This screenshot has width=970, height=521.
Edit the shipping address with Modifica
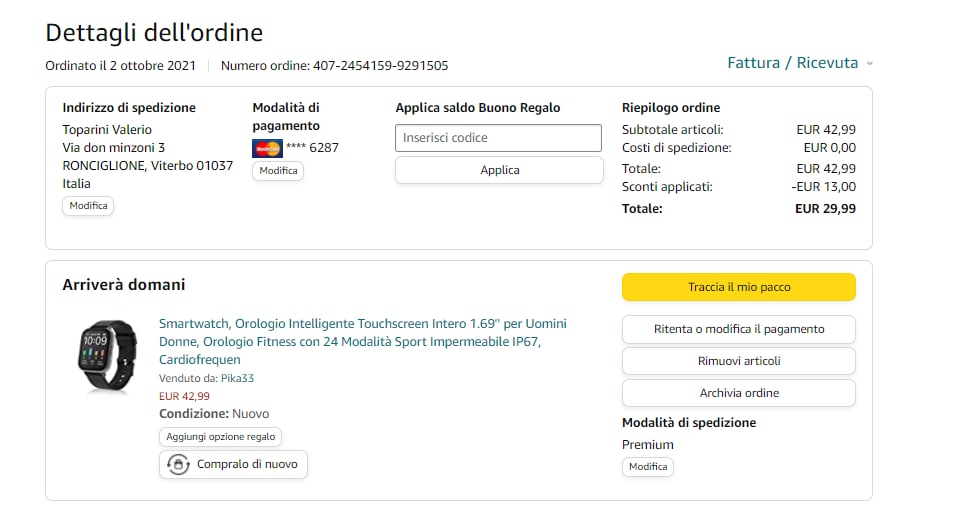(88, 206)
